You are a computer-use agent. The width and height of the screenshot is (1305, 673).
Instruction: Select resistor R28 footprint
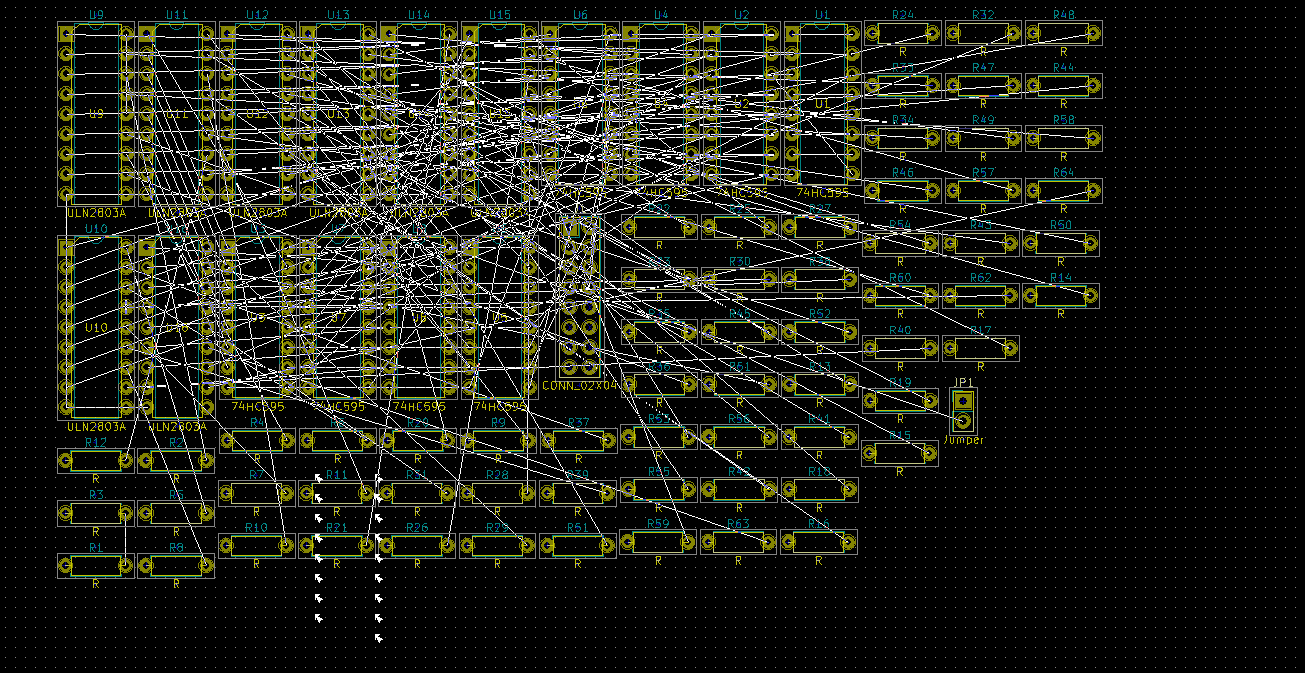(499, 492)
